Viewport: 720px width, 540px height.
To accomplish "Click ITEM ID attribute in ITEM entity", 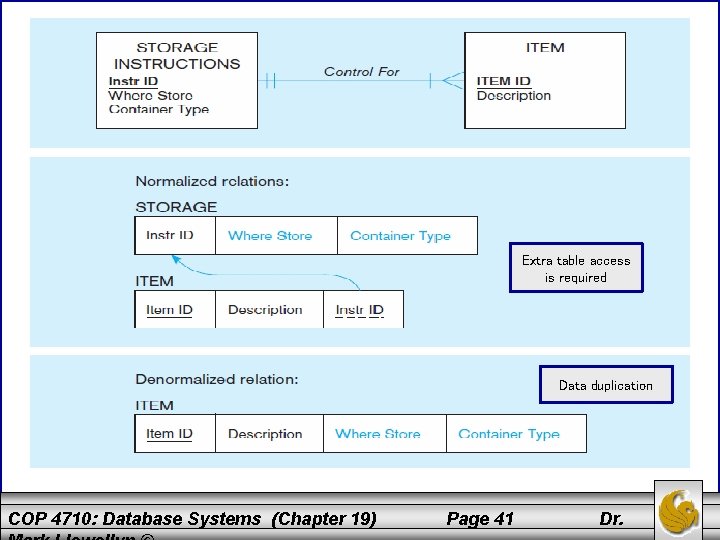I will tap(504, 81).
